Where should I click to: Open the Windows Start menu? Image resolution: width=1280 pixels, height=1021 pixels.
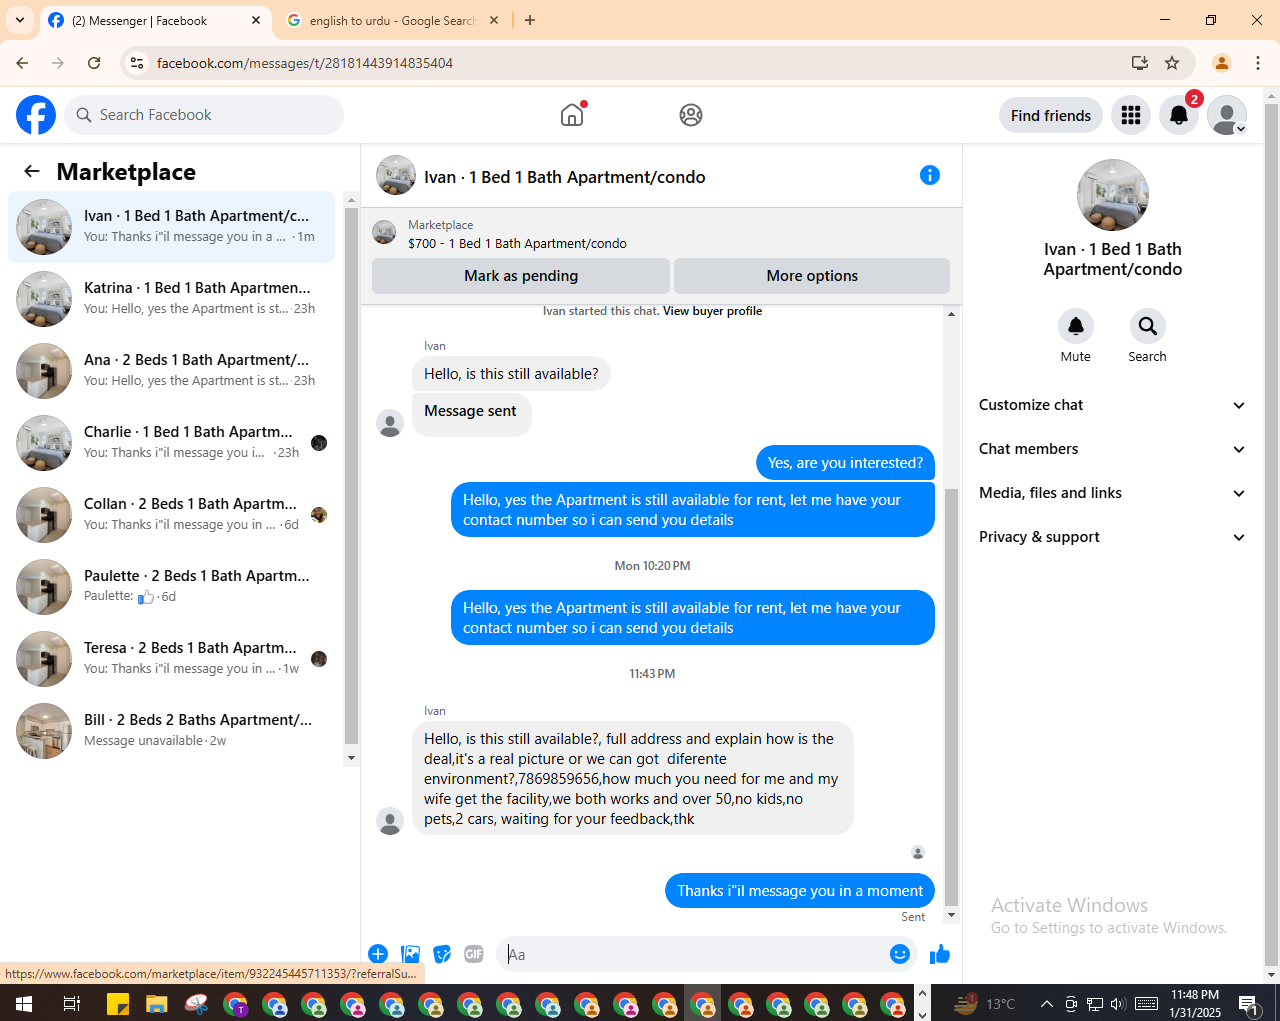click(24, 1003)
